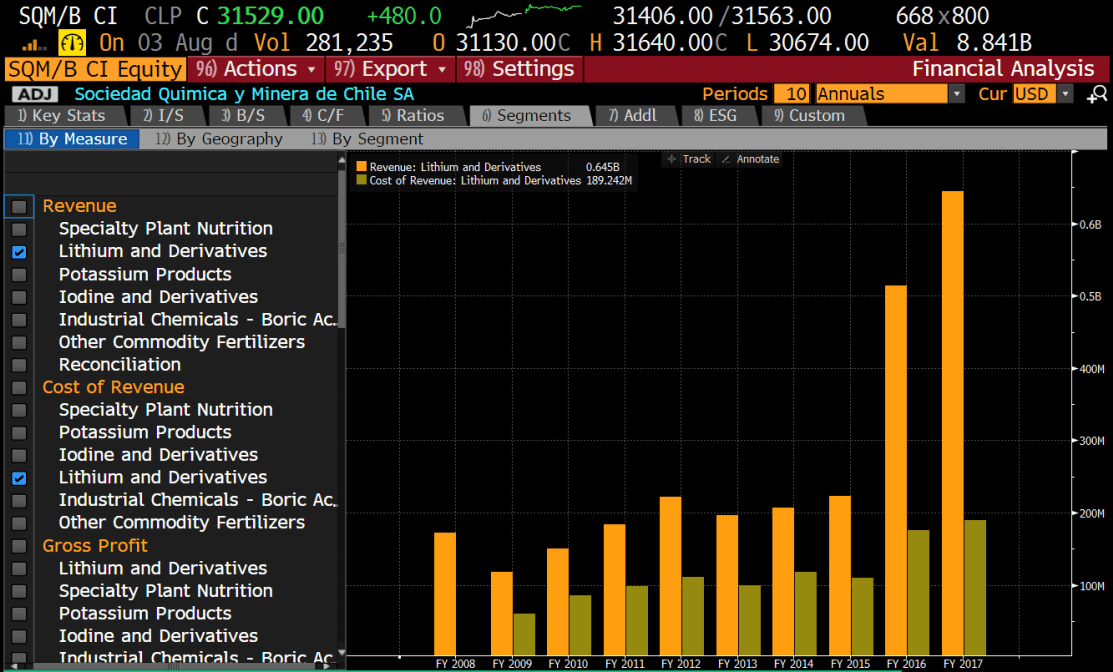Viewport: 1113px width, 672px height.
Task: Switch to the ESG tab
Action: [716, 116]
